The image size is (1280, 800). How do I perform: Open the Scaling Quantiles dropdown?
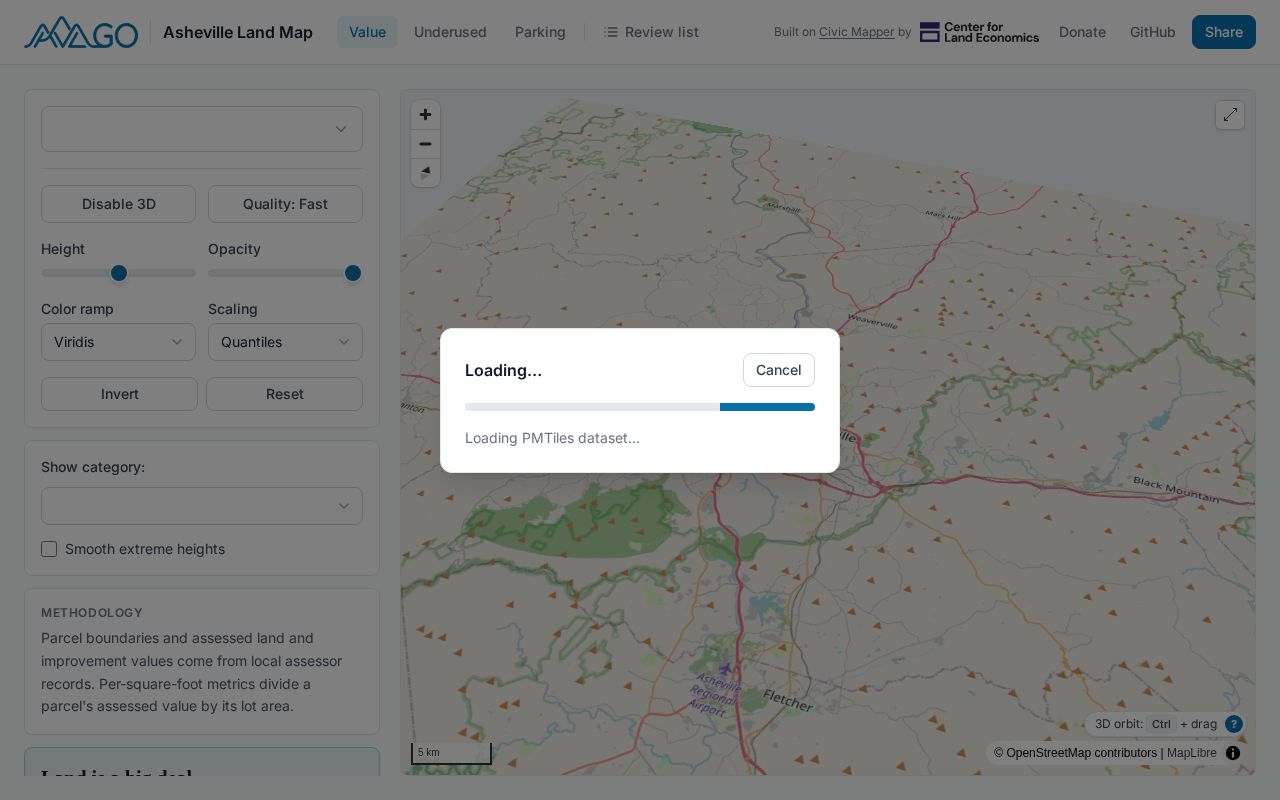(285, 342)
